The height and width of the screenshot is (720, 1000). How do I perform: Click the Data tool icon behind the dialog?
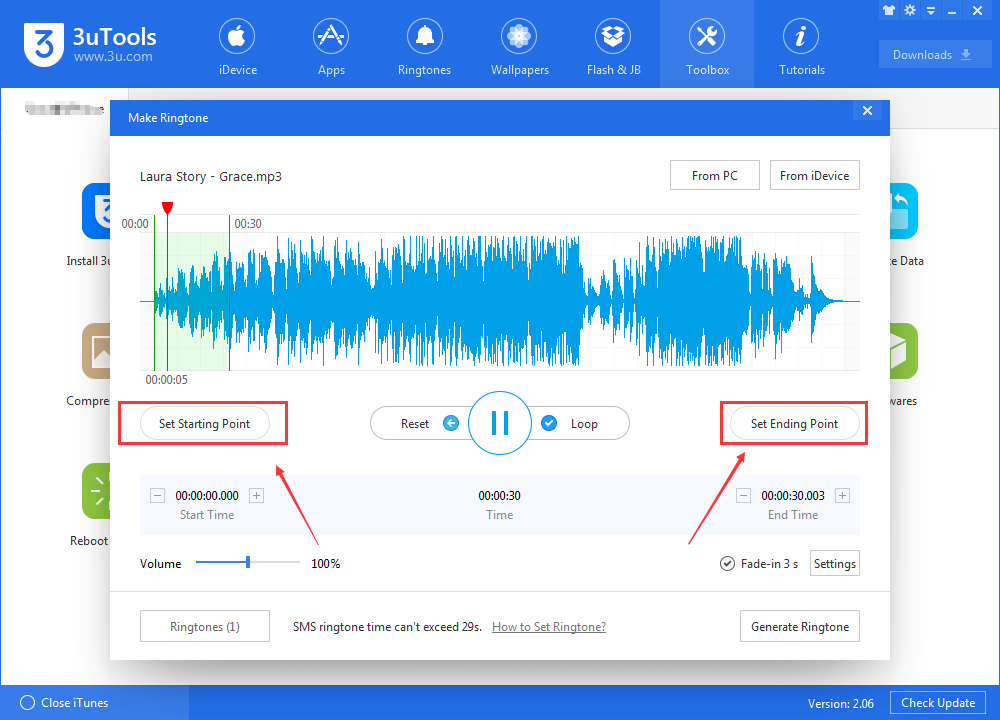[x=904, y=211]
